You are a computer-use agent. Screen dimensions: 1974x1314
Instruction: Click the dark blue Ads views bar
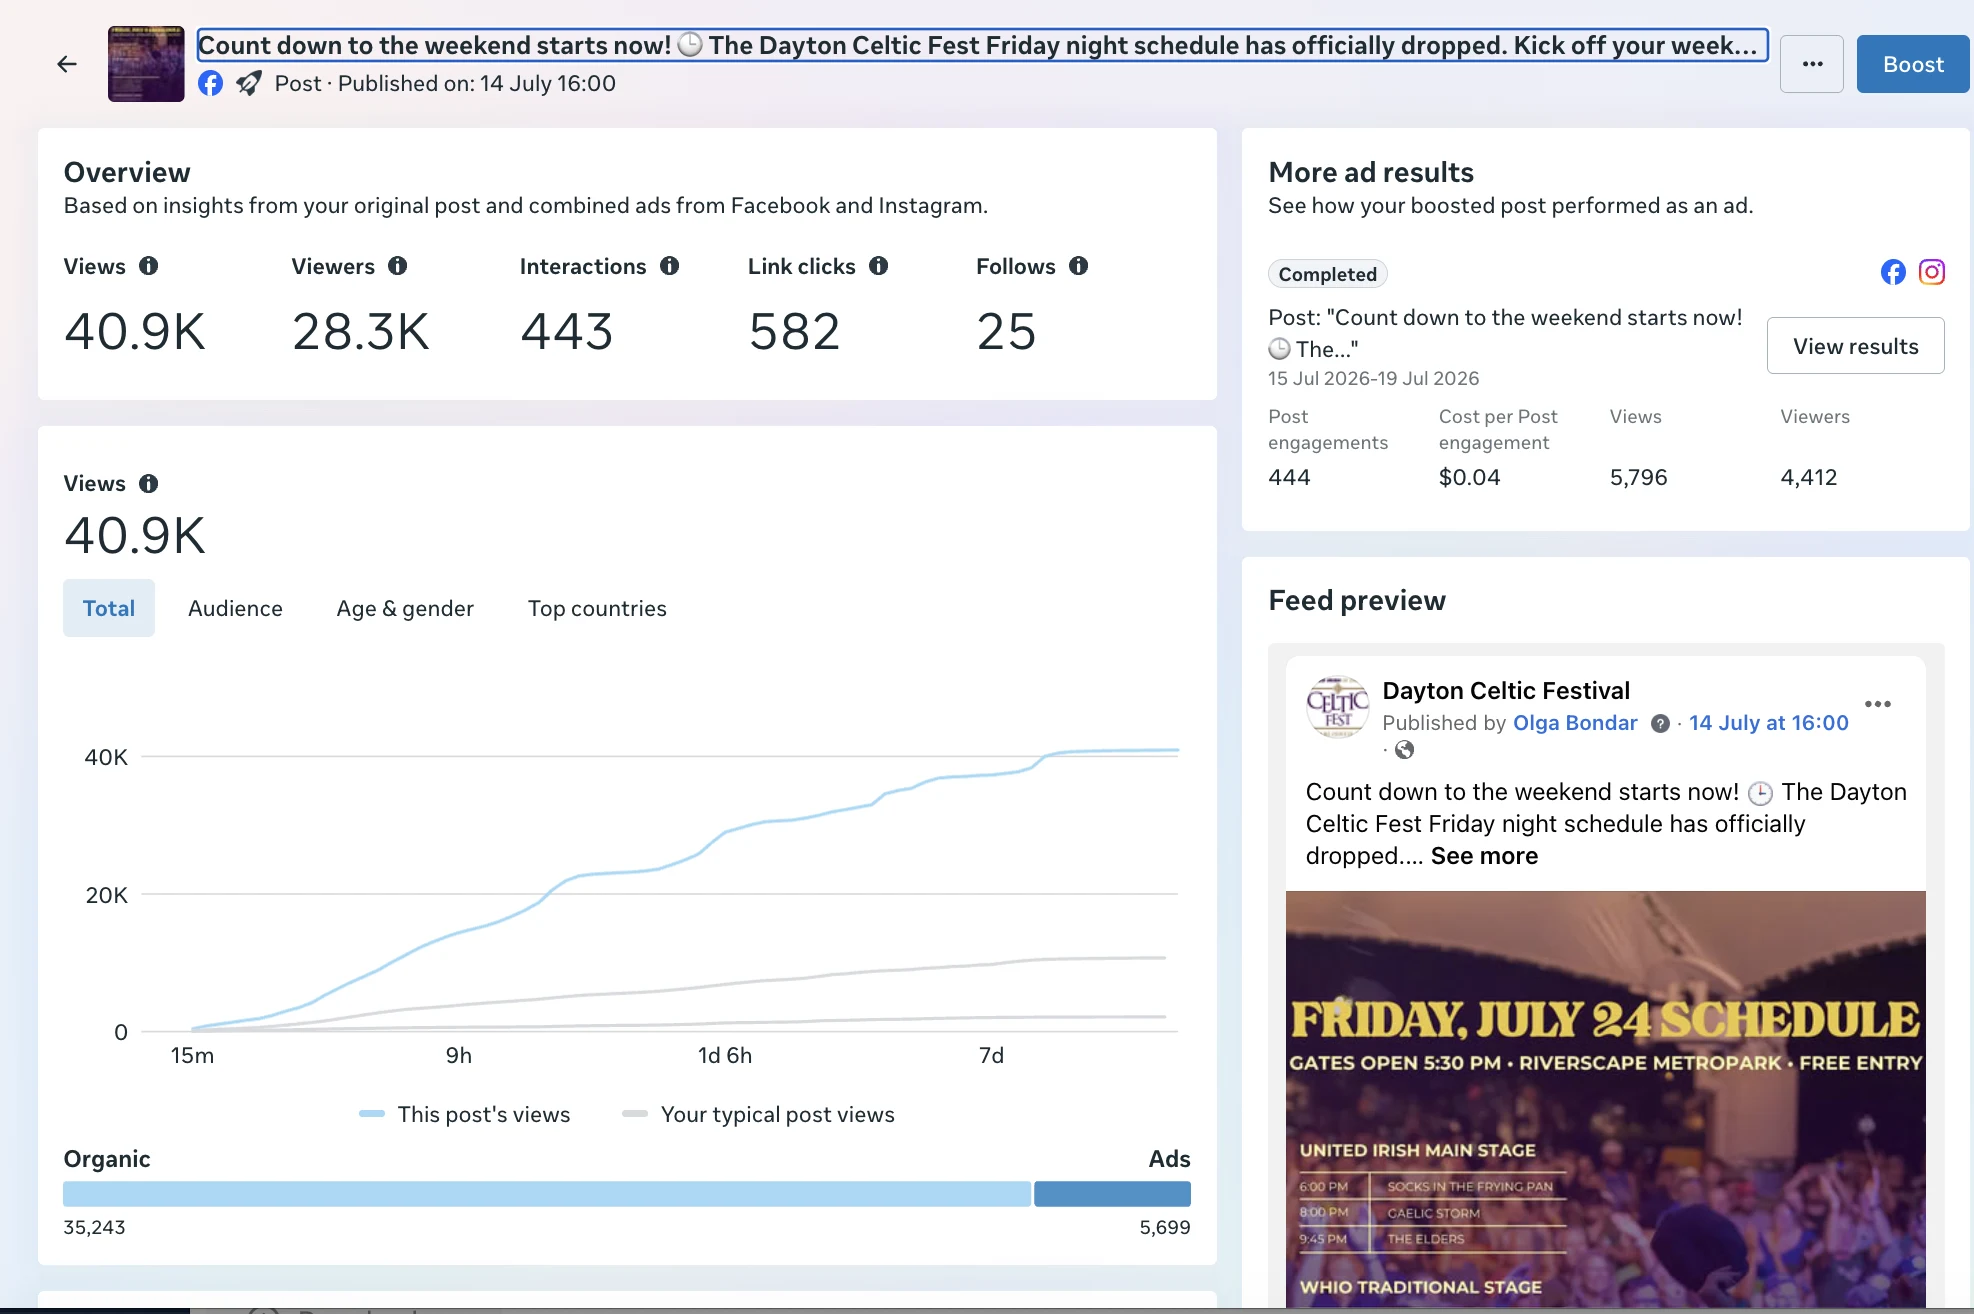pos(1112,1194)
